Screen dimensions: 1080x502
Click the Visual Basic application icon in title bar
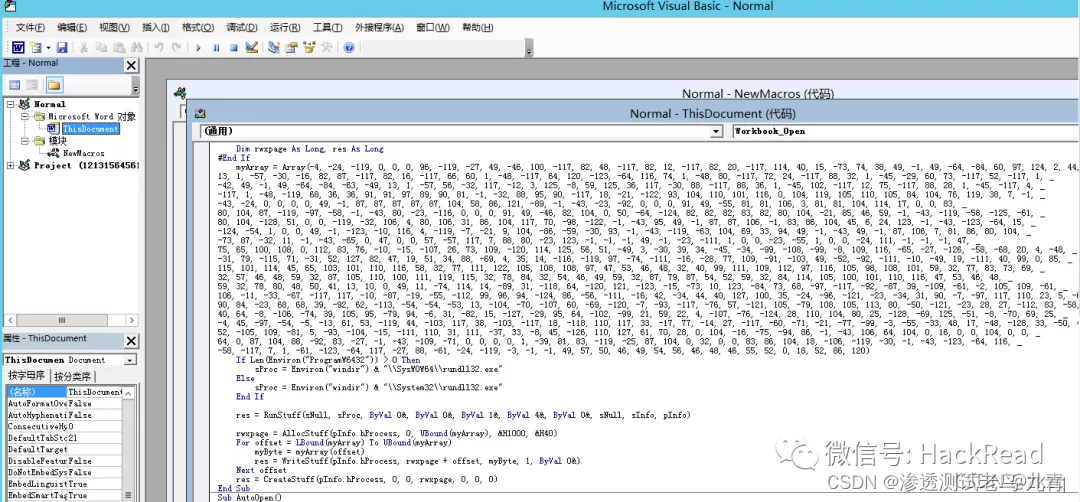point(10,7)
